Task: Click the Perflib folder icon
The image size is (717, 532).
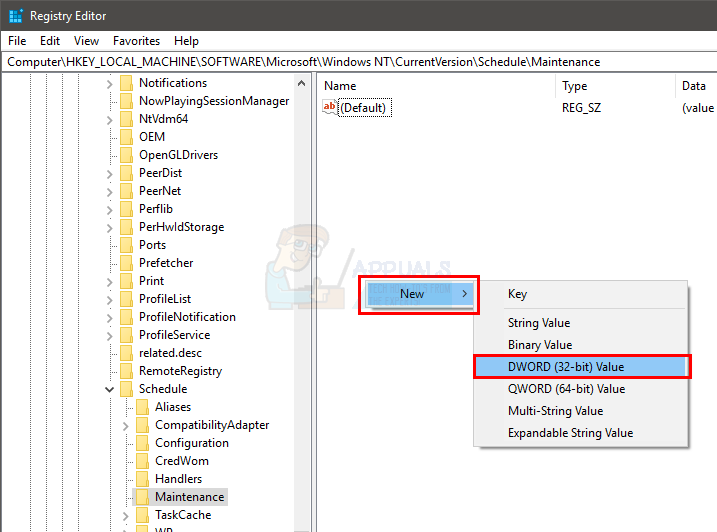Action: [x=127, y=209]
